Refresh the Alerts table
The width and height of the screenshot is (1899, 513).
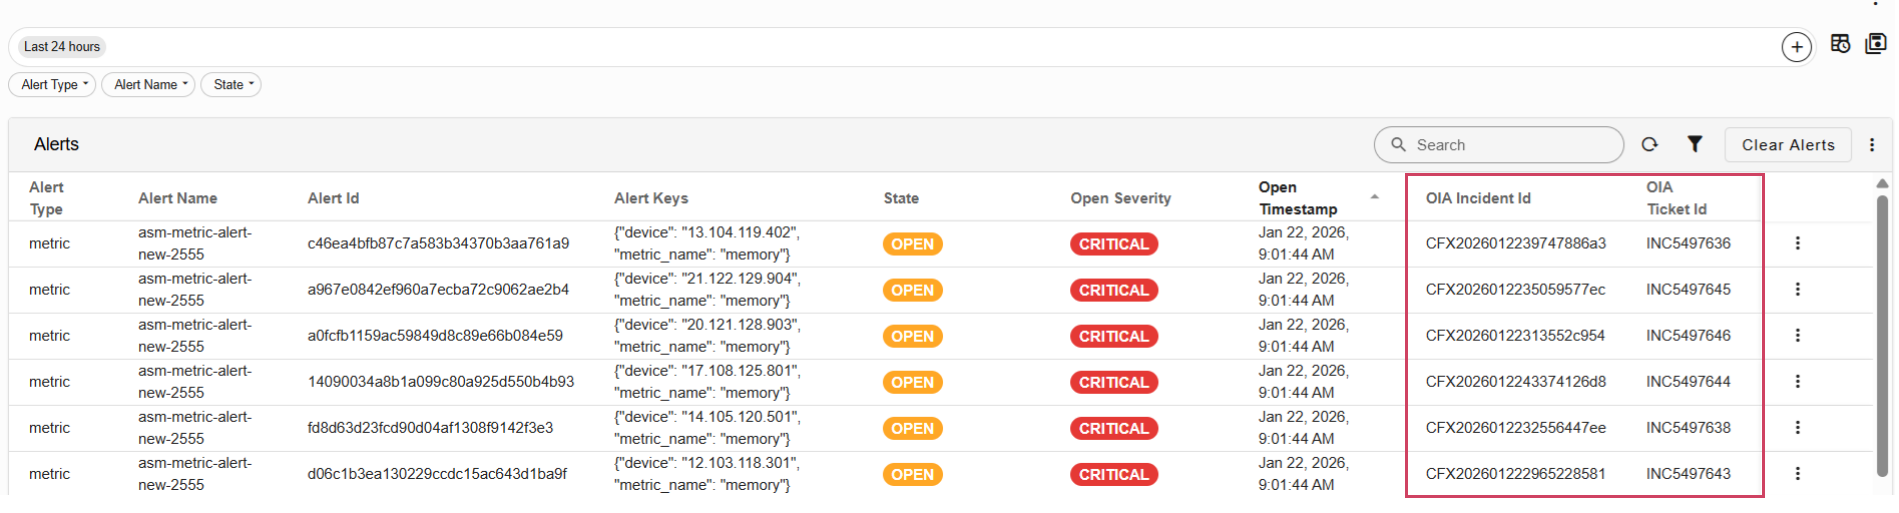pyautogui.click(x=1650, y=145)
